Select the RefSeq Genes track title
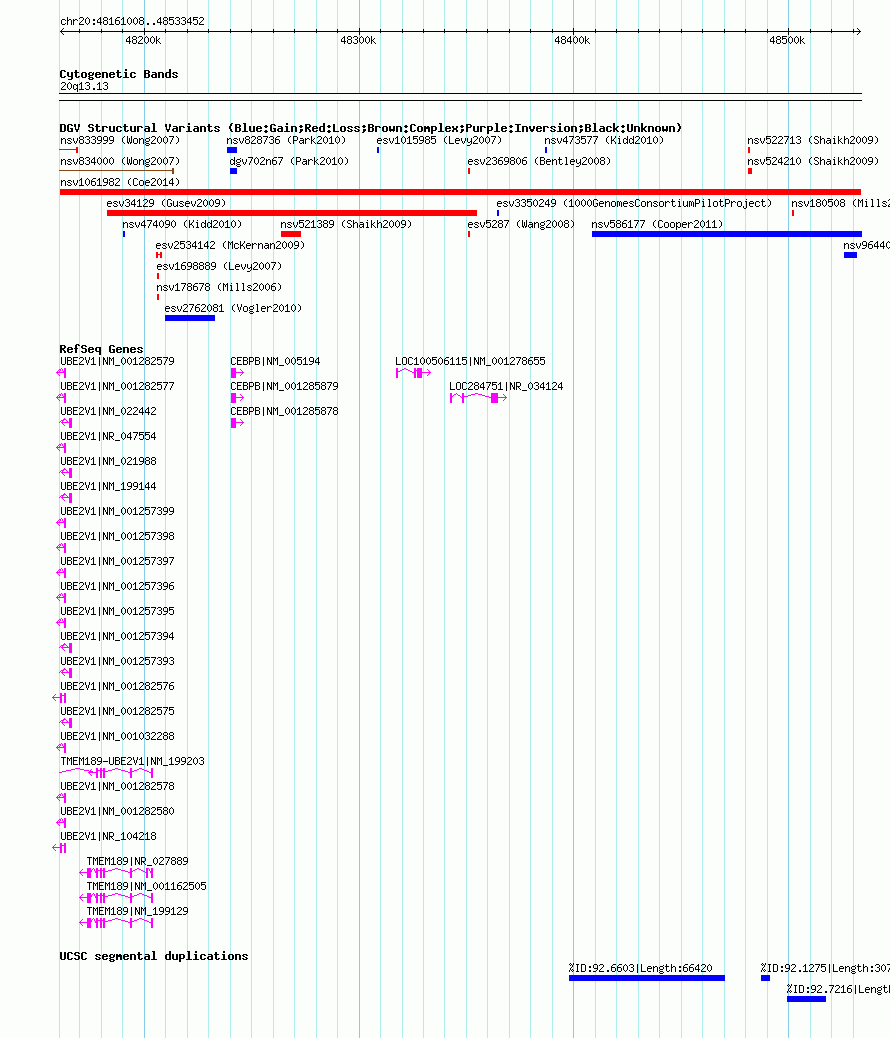This screenshot has height=1038, width=890. [101, 349]
